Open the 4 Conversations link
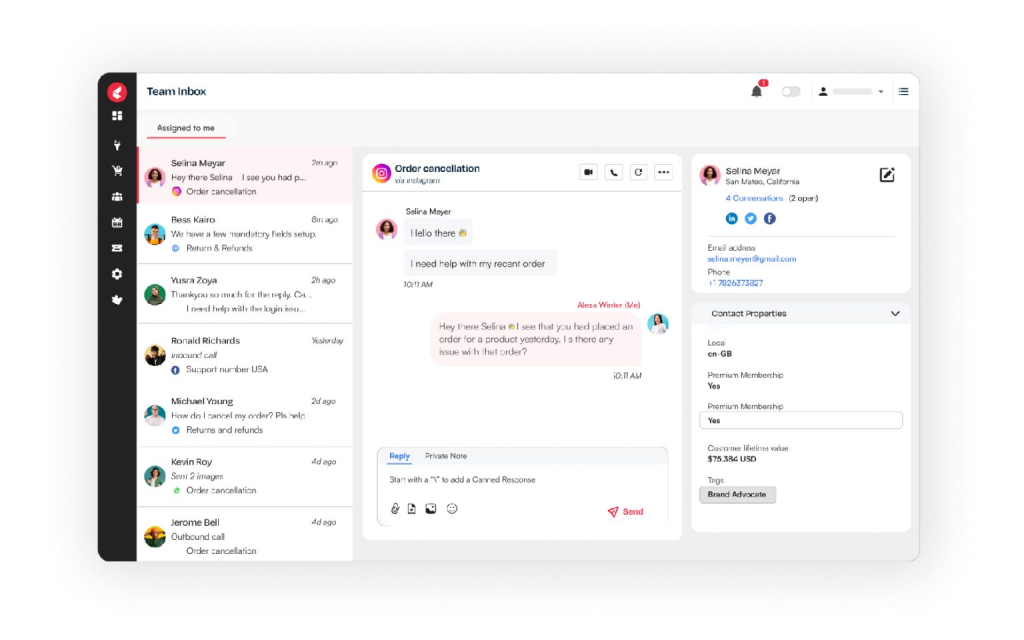 click(755, 198)
